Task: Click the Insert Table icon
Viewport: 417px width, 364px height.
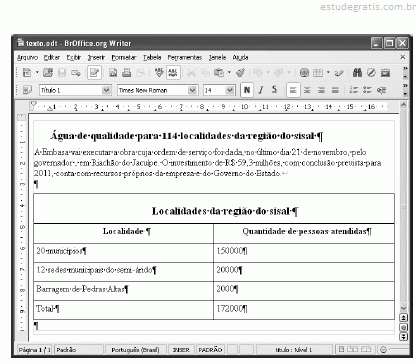Action: coord(318,72)
